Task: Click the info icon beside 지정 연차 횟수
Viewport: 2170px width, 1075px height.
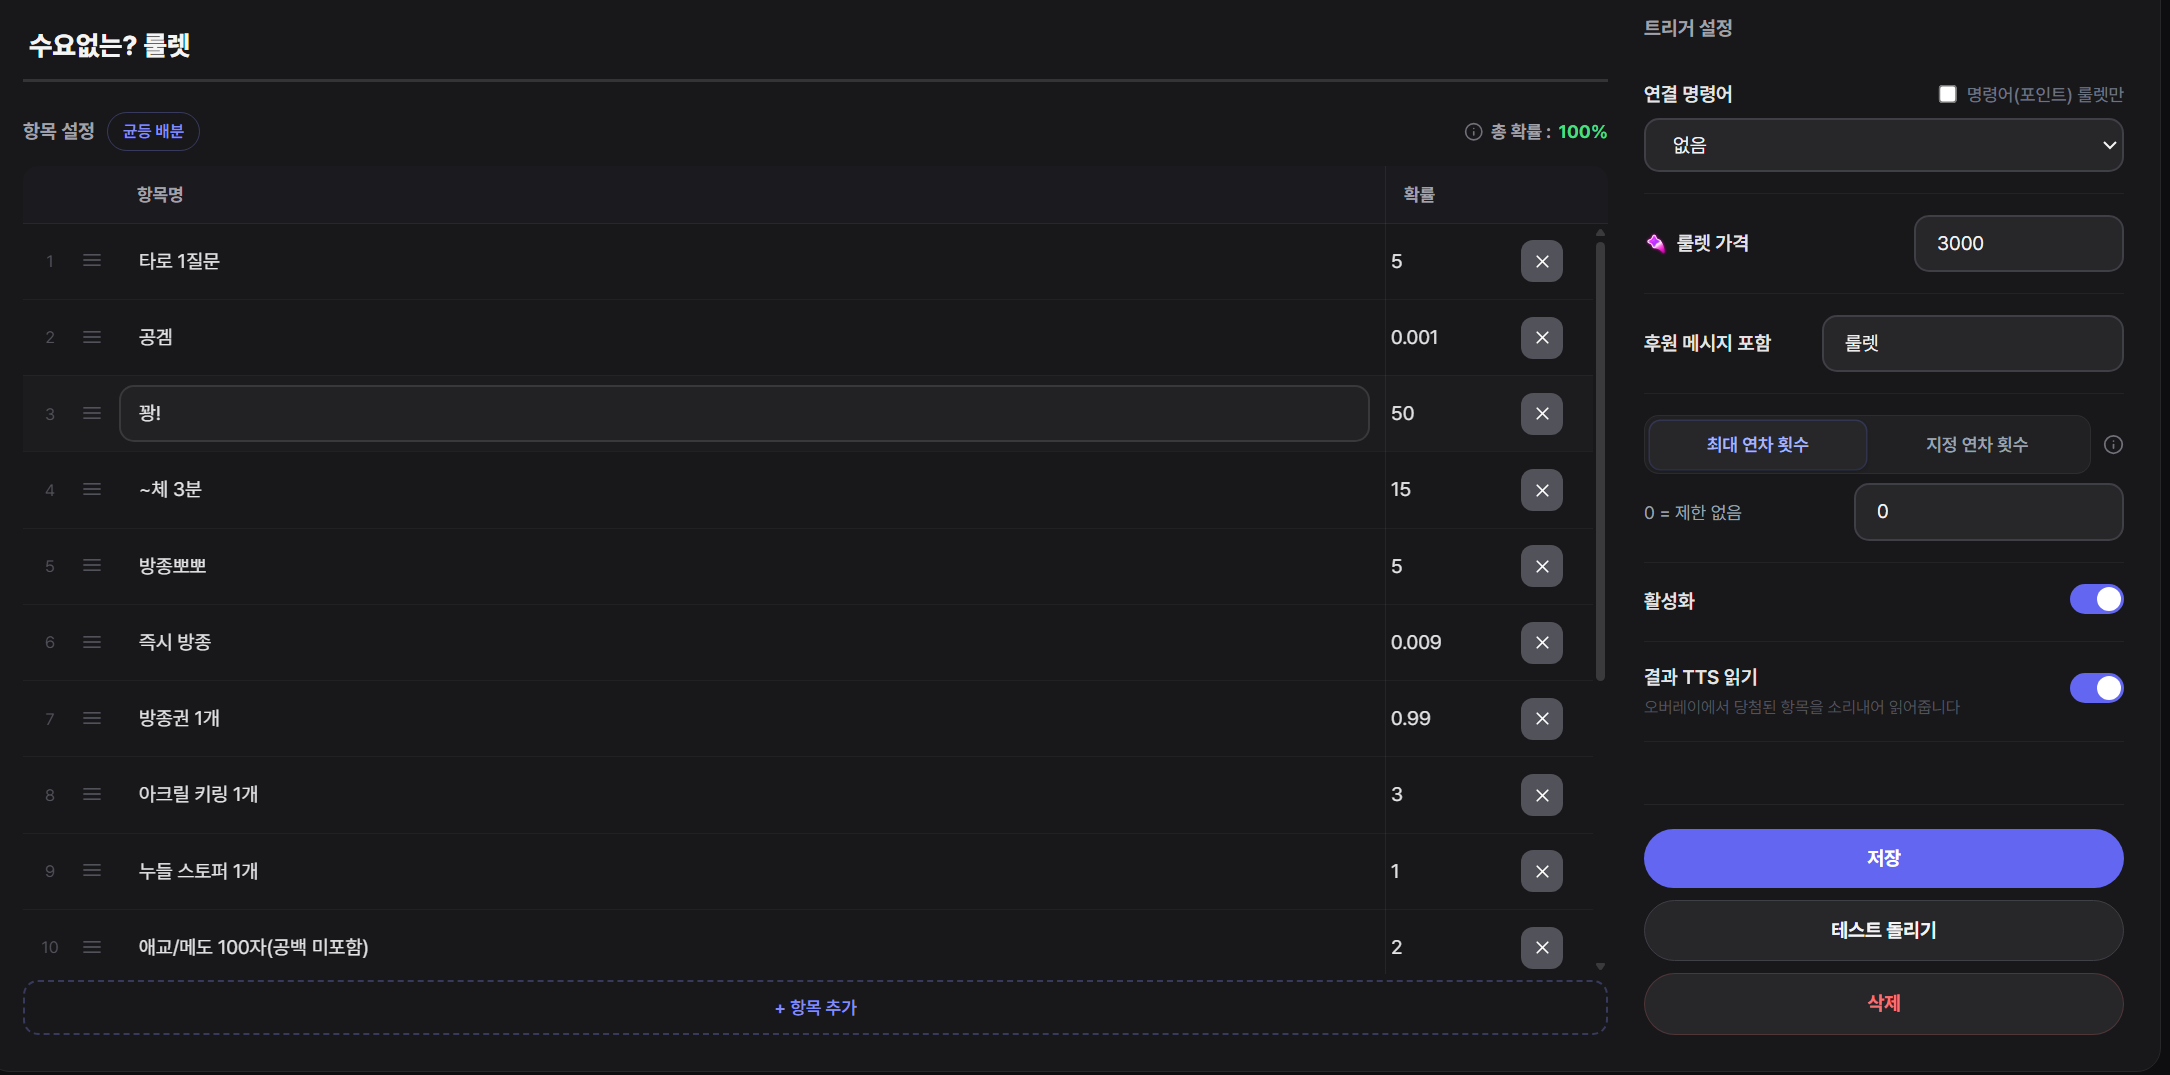Action: click(2113, 445)
